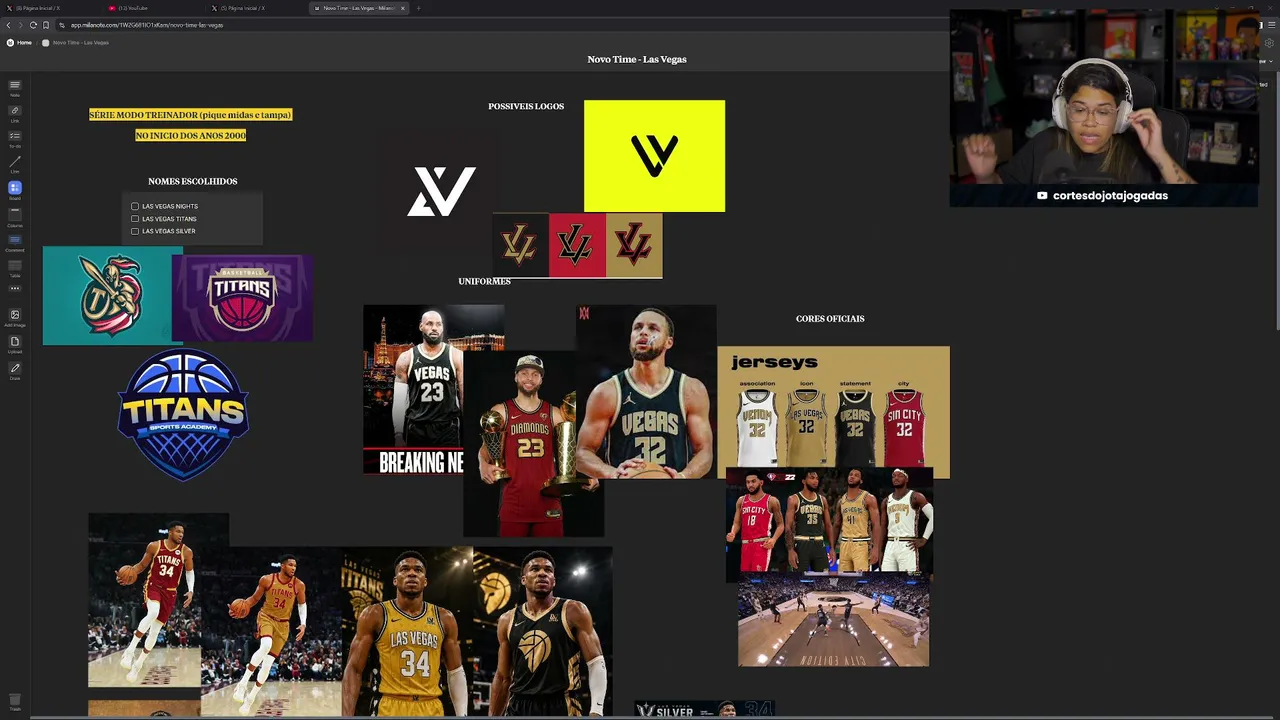1280x720 pixels.
Task: Click the POSSIVEIS LOGOS heading
Action: click(x=526, y=106)
